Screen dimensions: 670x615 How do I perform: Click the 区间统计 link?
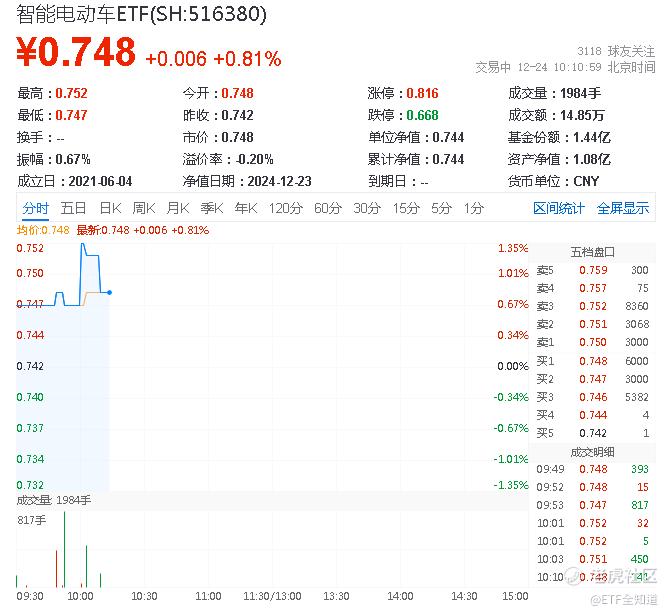[559, 208]
